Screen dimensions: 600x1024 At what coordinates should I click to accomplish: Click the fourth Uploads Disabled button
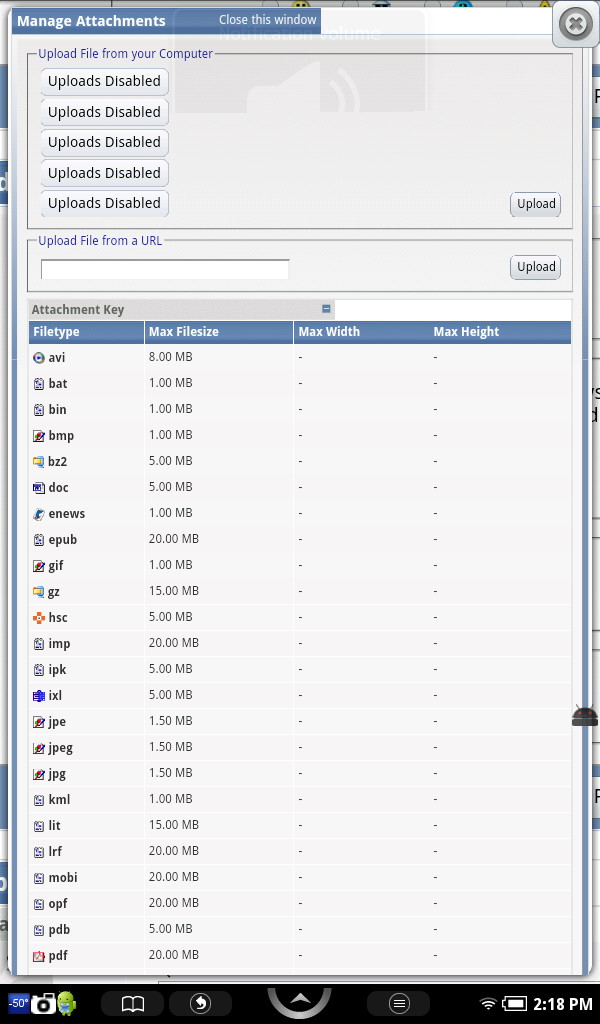[x=104, y=173]
